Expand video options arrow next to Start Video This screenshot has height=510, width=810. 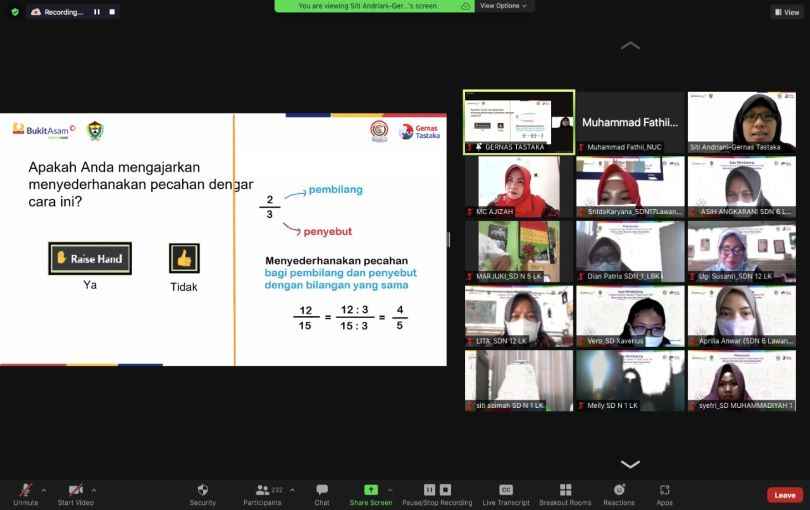coord(94,490)
